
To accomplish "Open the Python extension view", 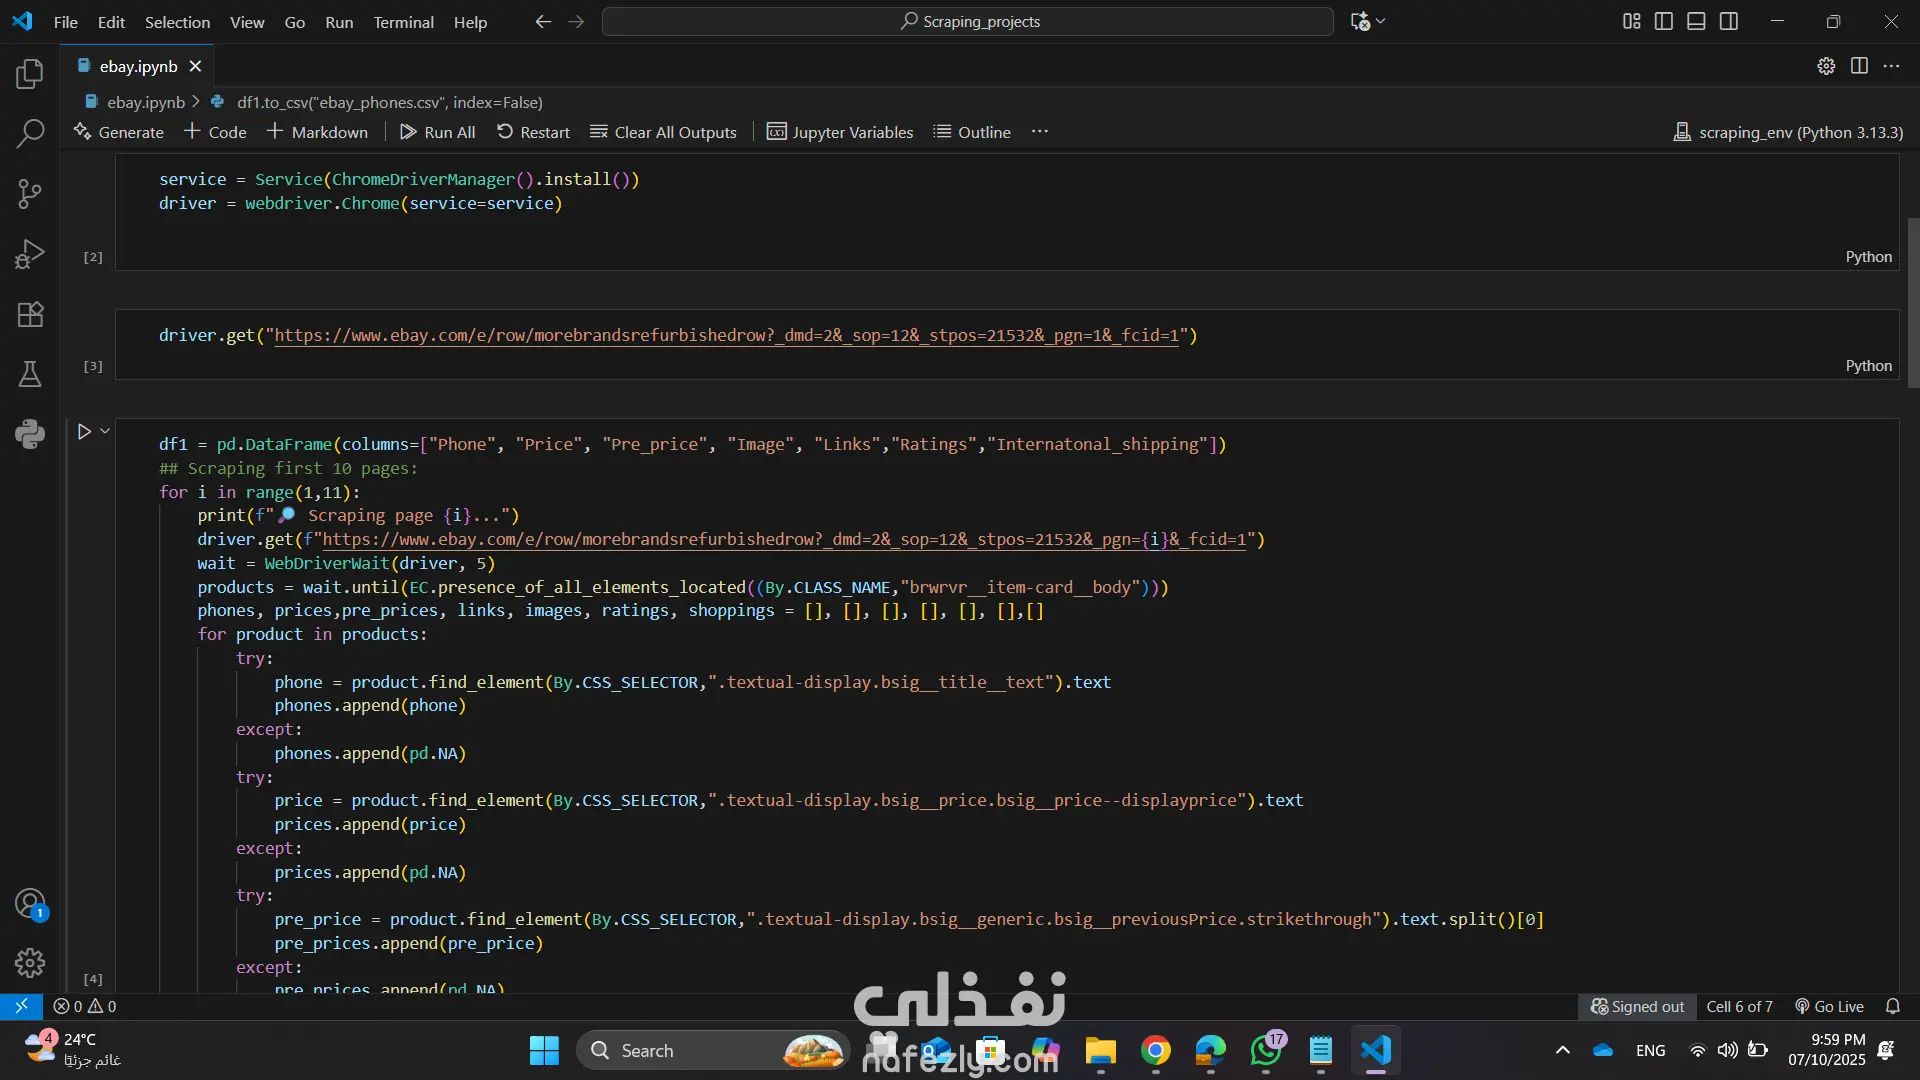I will pos(30,433).
